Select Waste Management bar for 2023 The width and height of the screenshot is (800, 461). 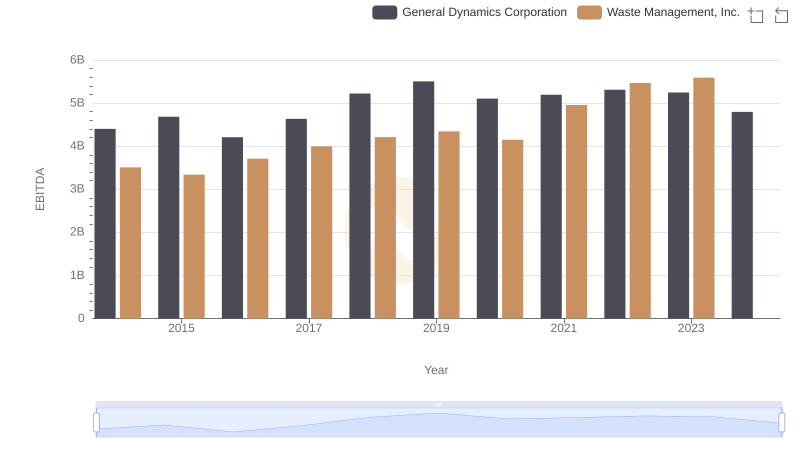[704, 198]
